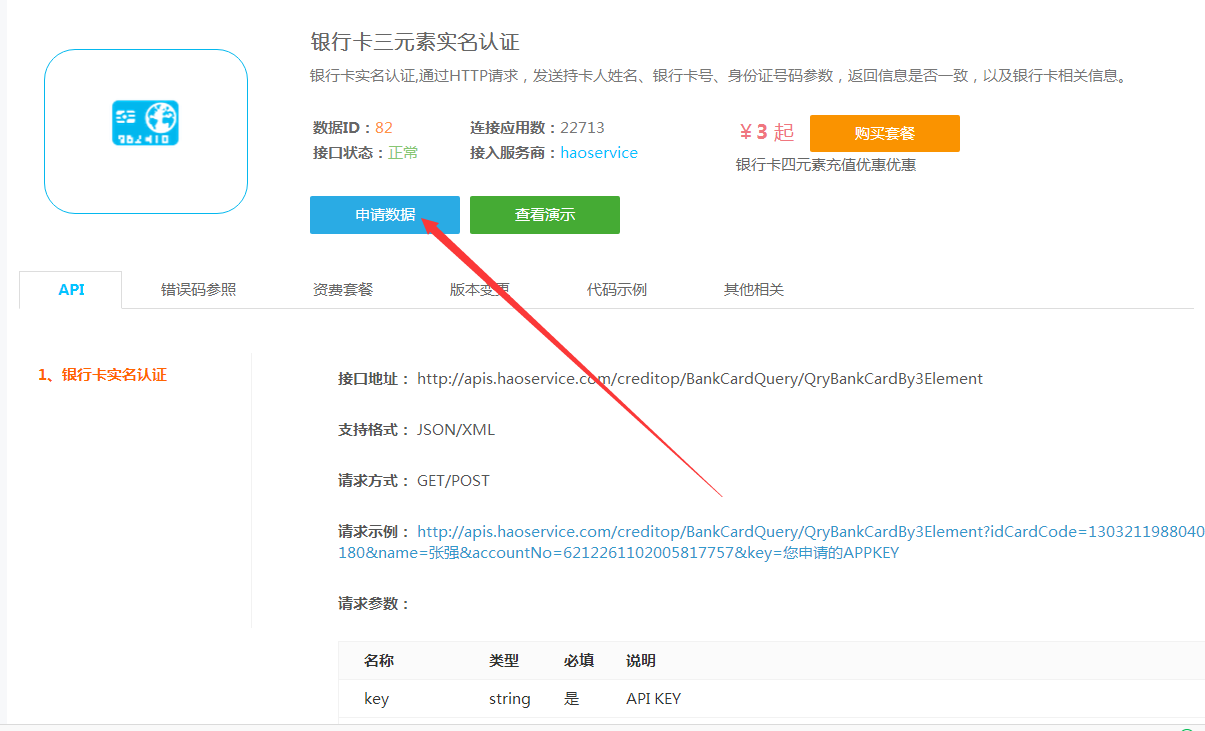Viewport: 1205px width, 731px height.
Task: Switch to the 其他相关 tab
Action: 754,290
